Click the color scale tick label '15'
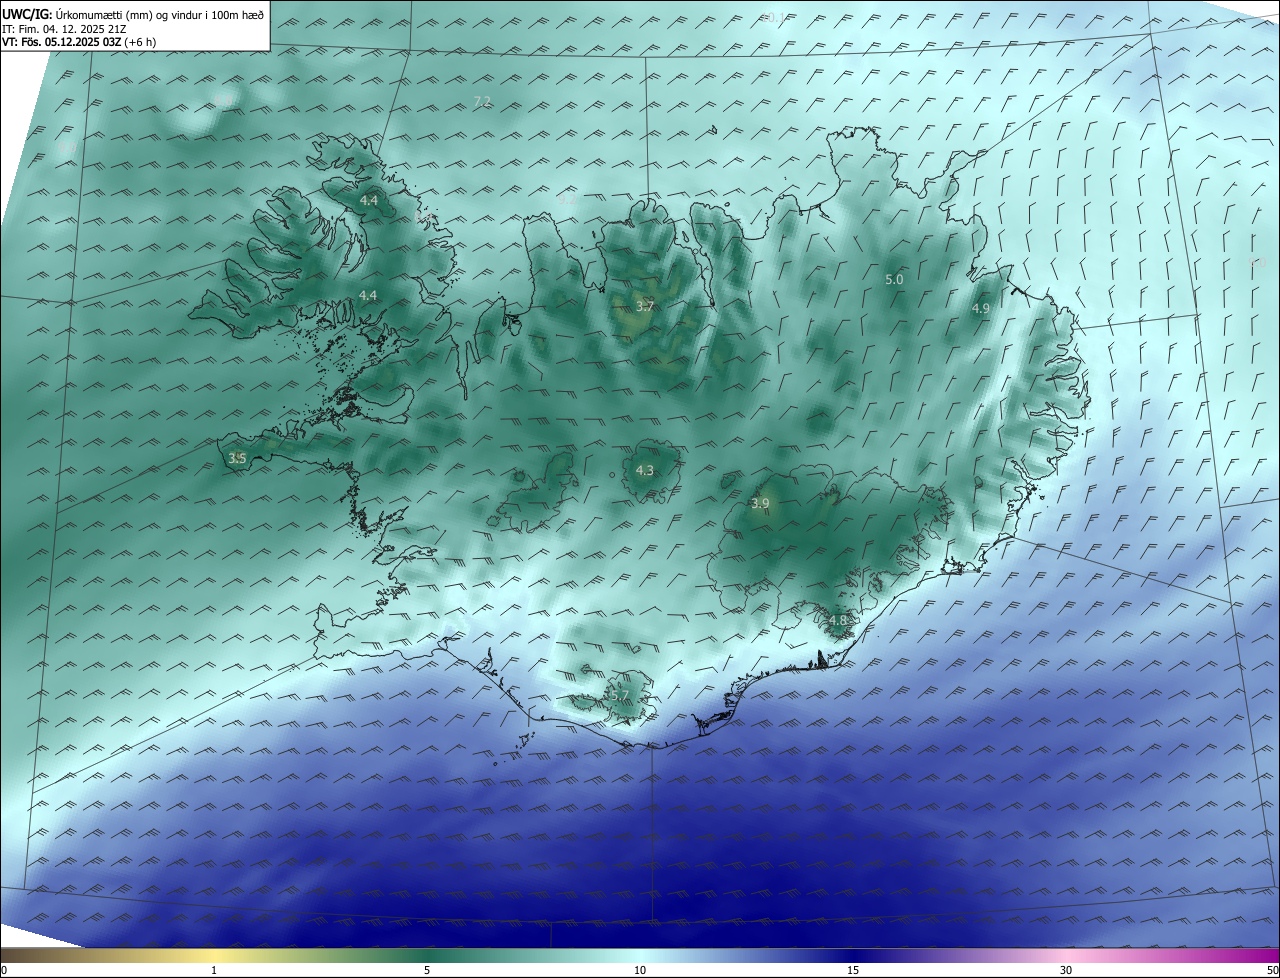Screen dimensions: 1280x978 click(853, 970)
